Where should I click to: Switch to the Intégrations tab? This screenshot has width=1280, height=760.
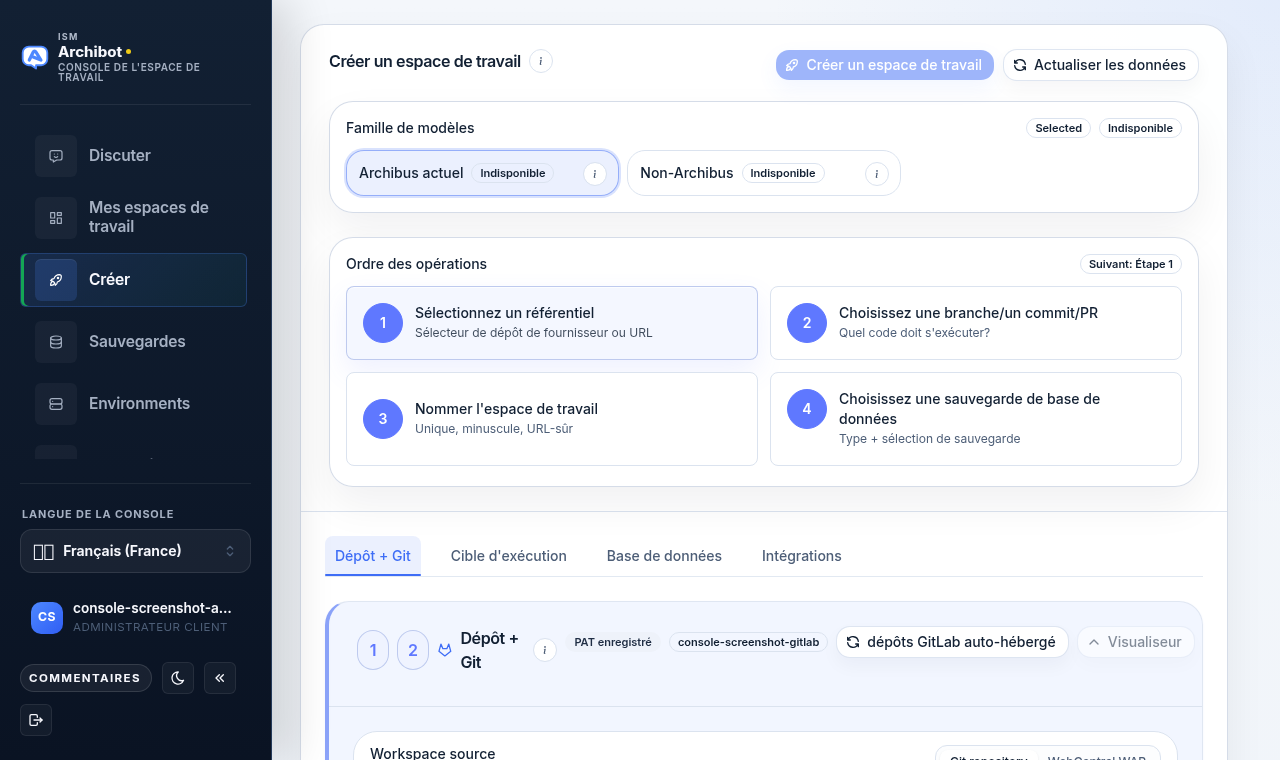click(802, 556)
